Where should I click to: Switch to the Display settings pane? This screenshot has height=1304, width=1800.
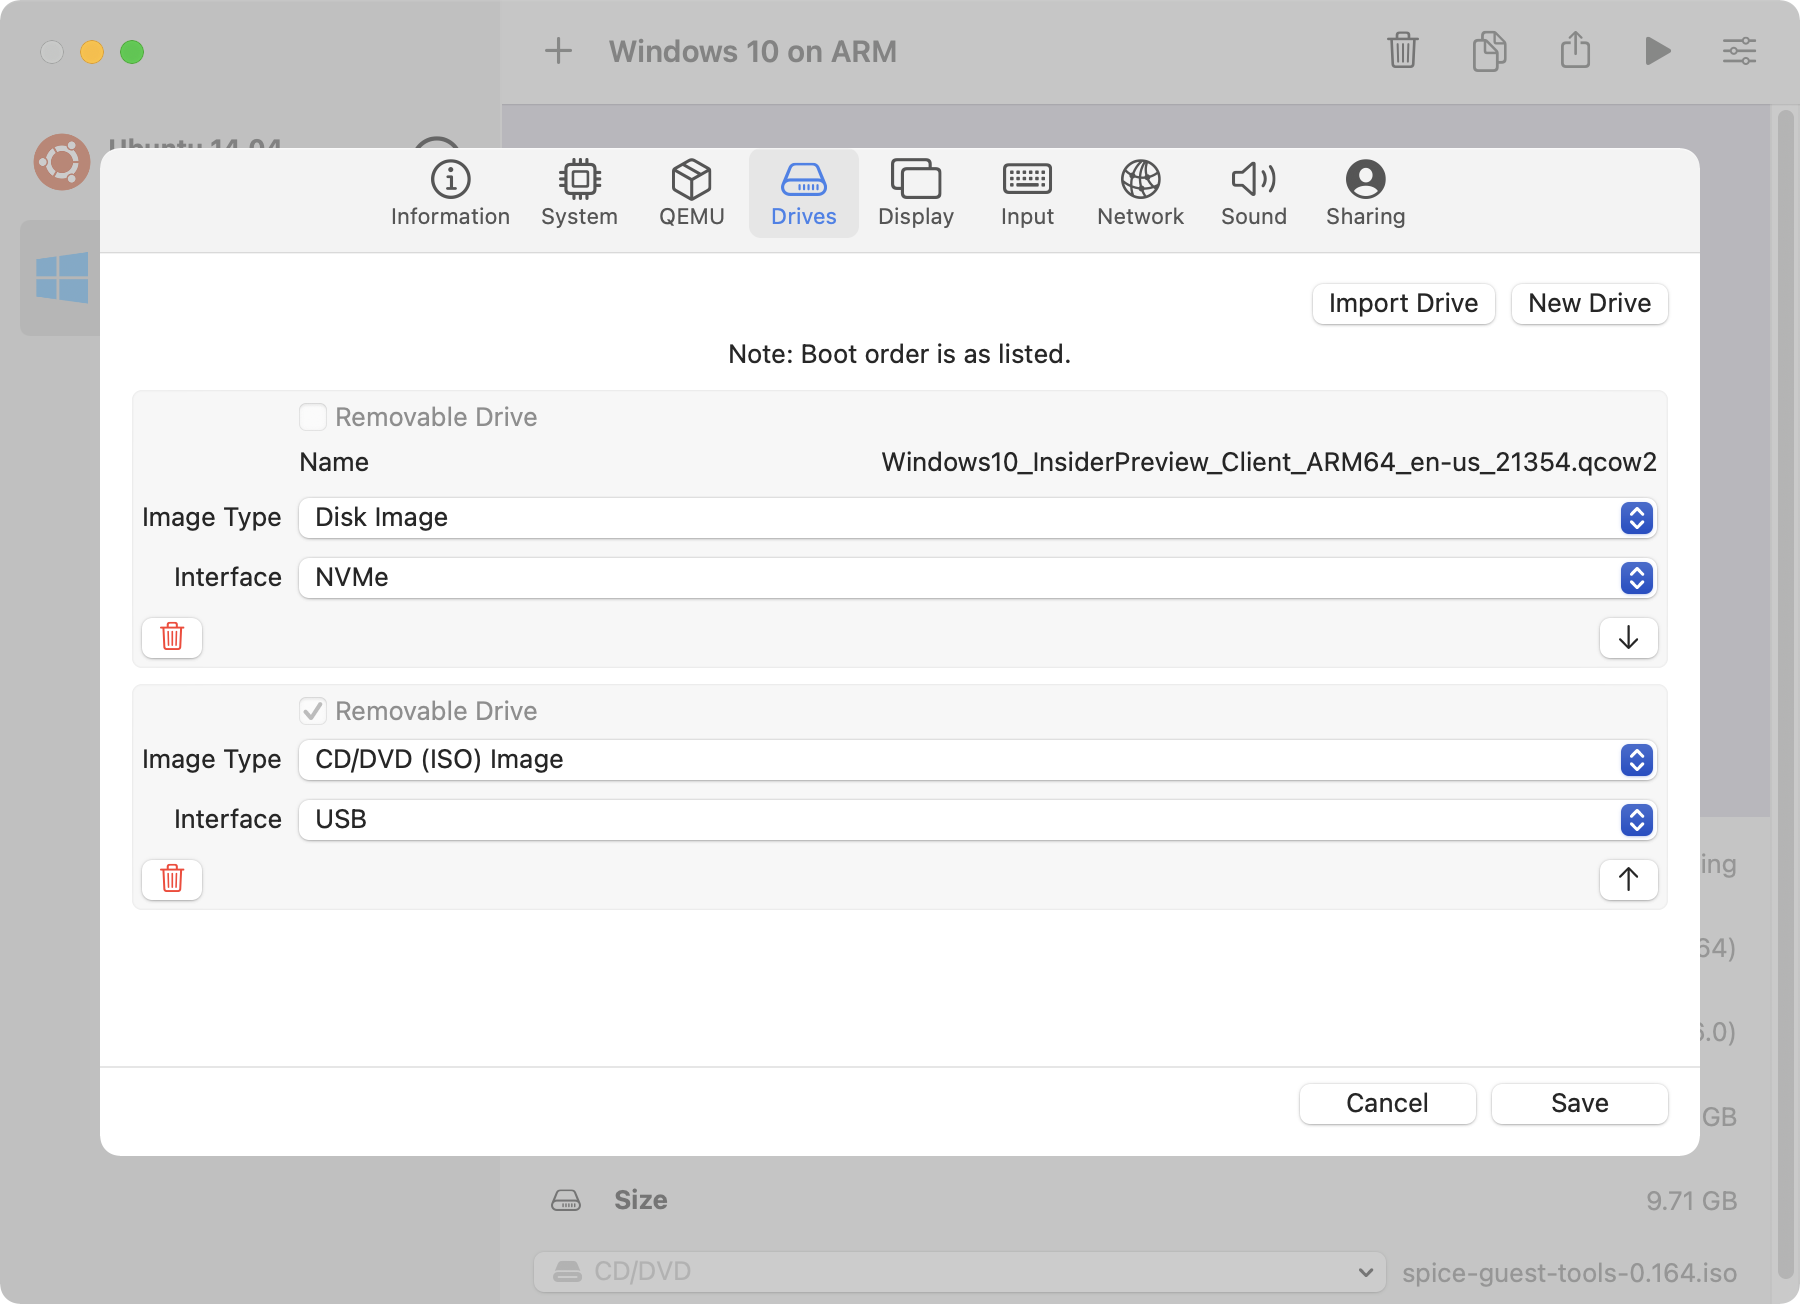[915, 193]
